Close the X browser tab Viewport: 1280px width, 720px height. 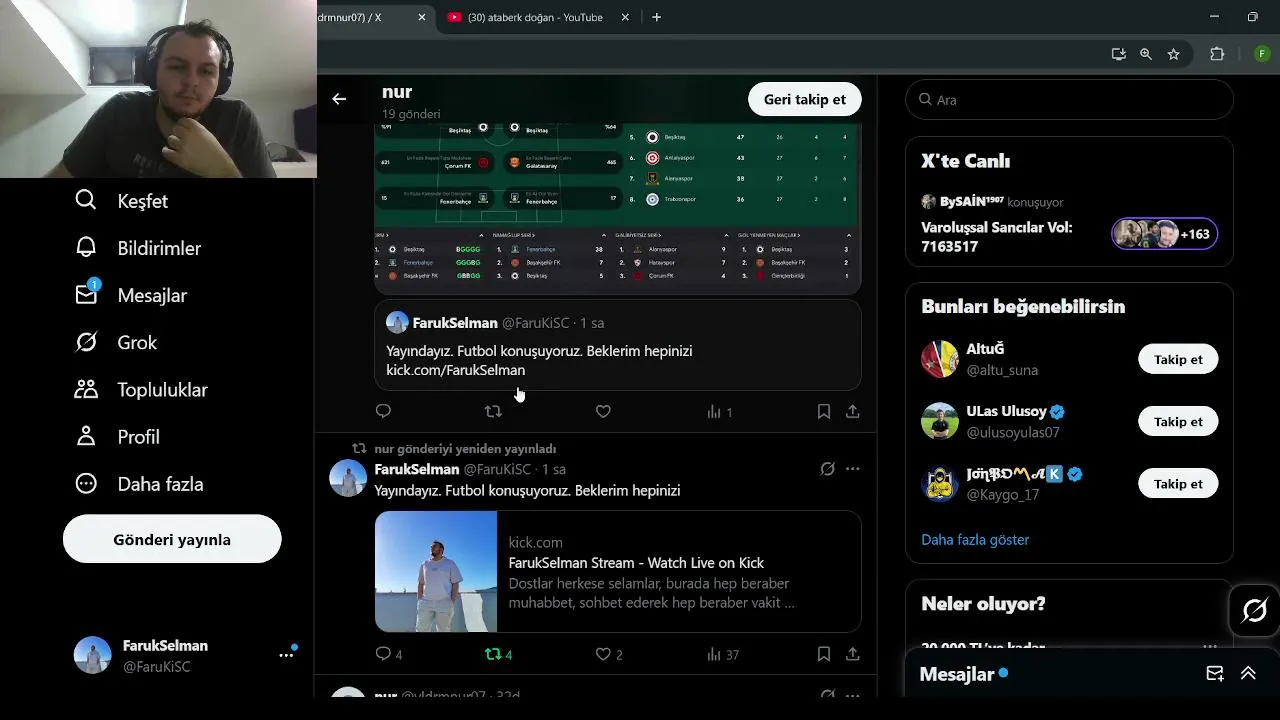pos(422,17)
